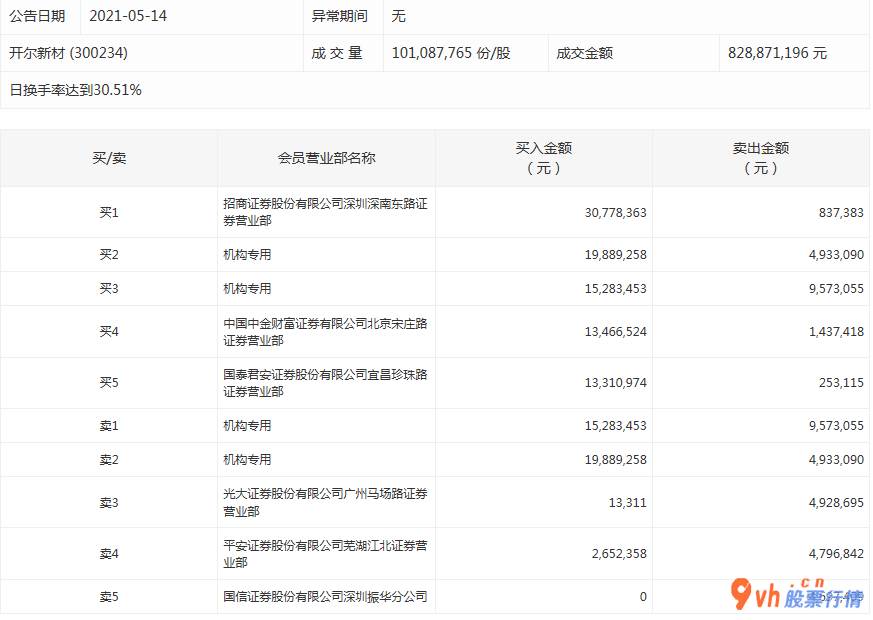
Task: Select 4,933,090 in the 买2 row
Action: 836,255
